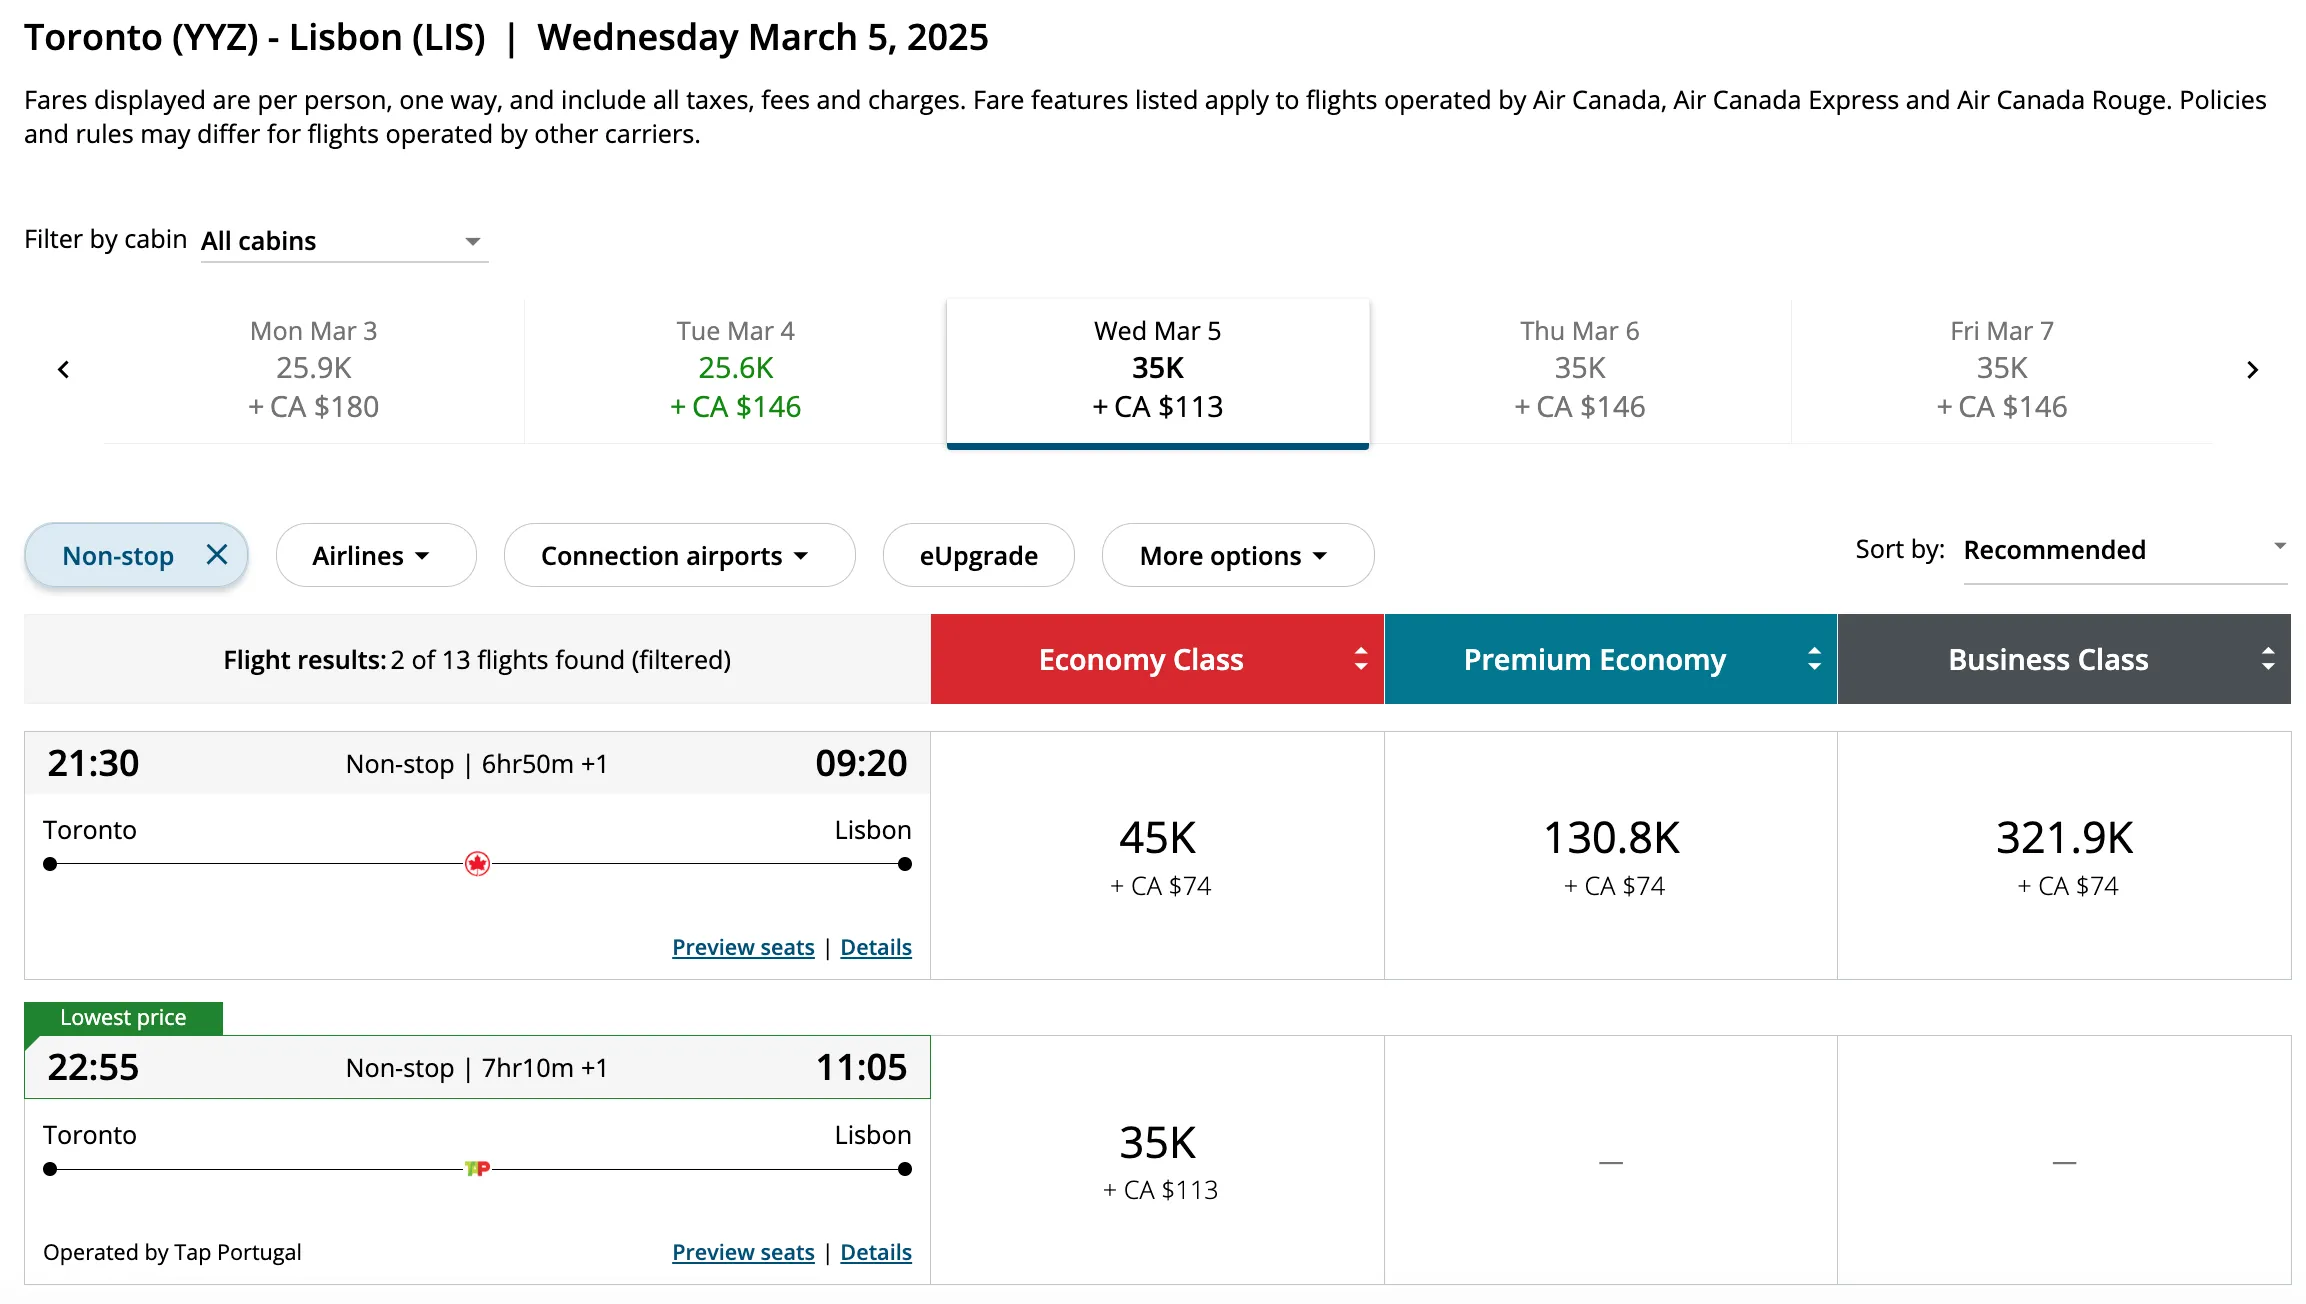Viewport: 2306px width, 1304px height.
Task: Click the Economy Class column header
Action: (x=1157, y=659)
